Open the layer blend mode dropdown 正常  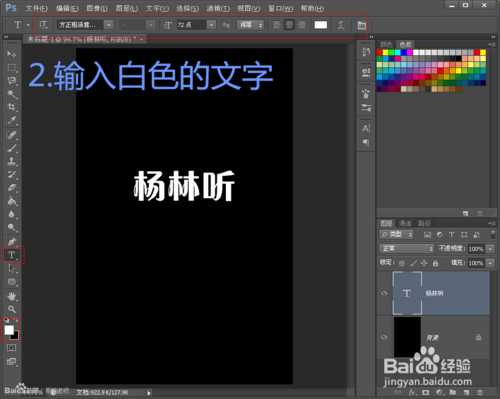click(407, 249)
